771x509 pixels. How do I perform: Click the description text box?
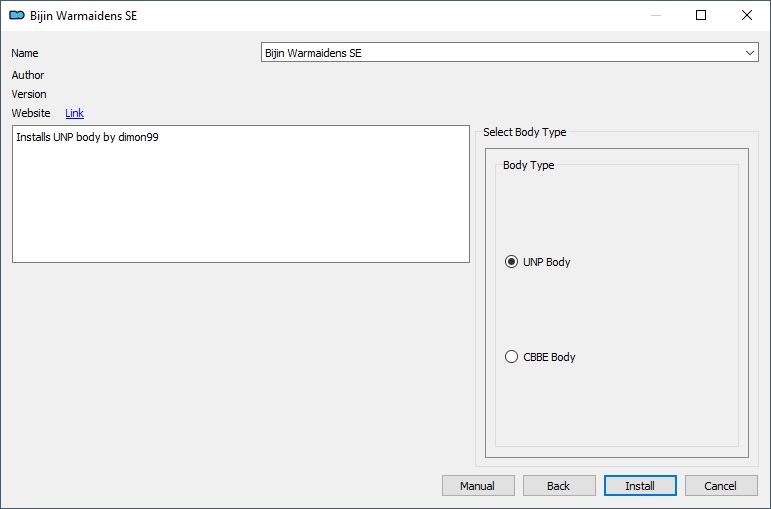pos(241,194)
